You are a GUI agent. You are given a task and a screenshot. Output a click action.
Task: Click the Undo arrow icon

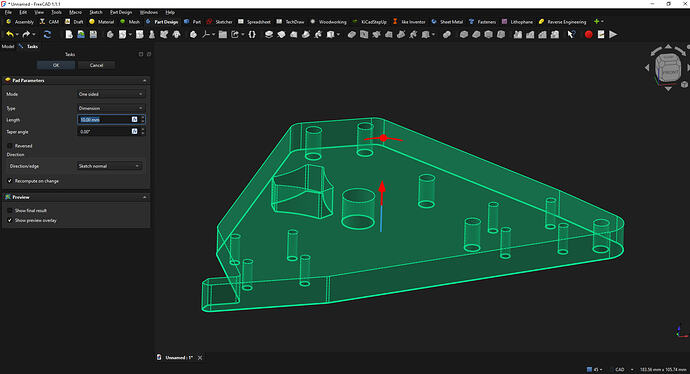(x=9, y=34)
